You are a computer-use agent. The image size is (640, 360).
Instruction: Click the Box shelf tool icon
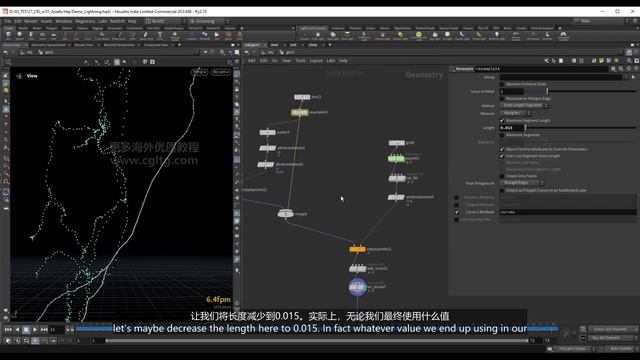(x=8, y=36)
